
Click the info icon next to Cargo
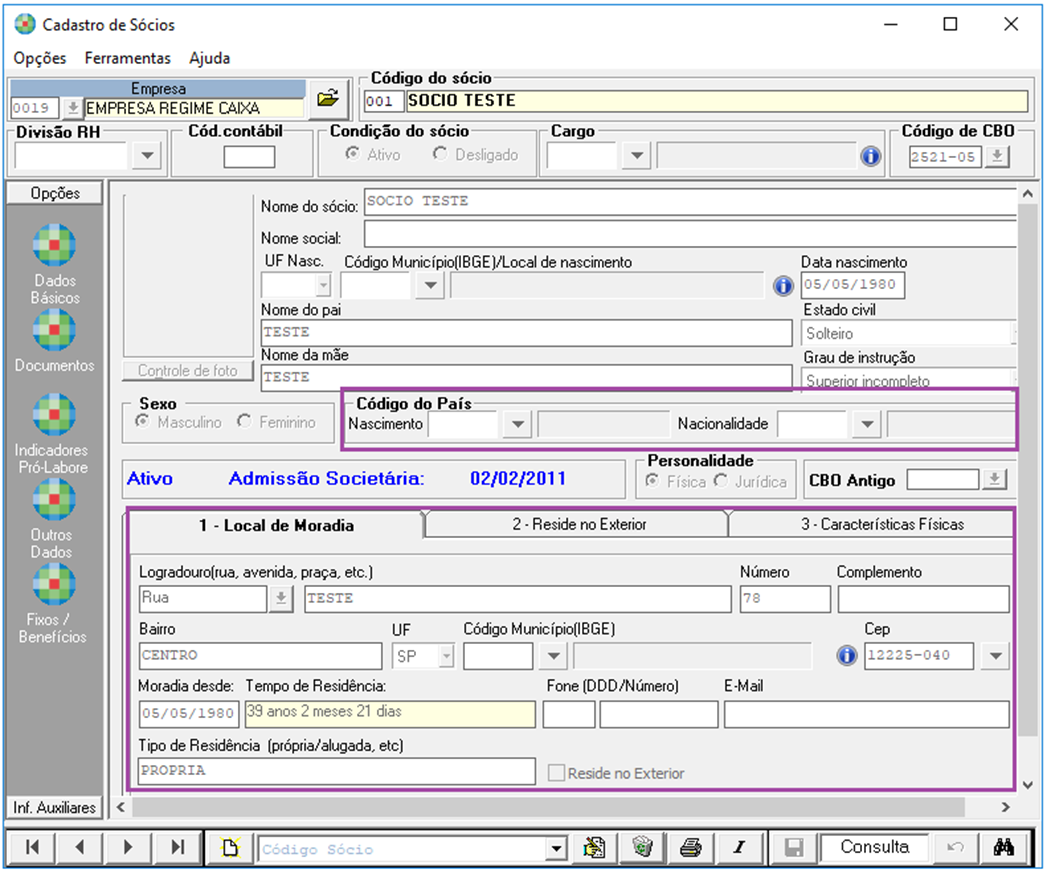coord(870,156)
